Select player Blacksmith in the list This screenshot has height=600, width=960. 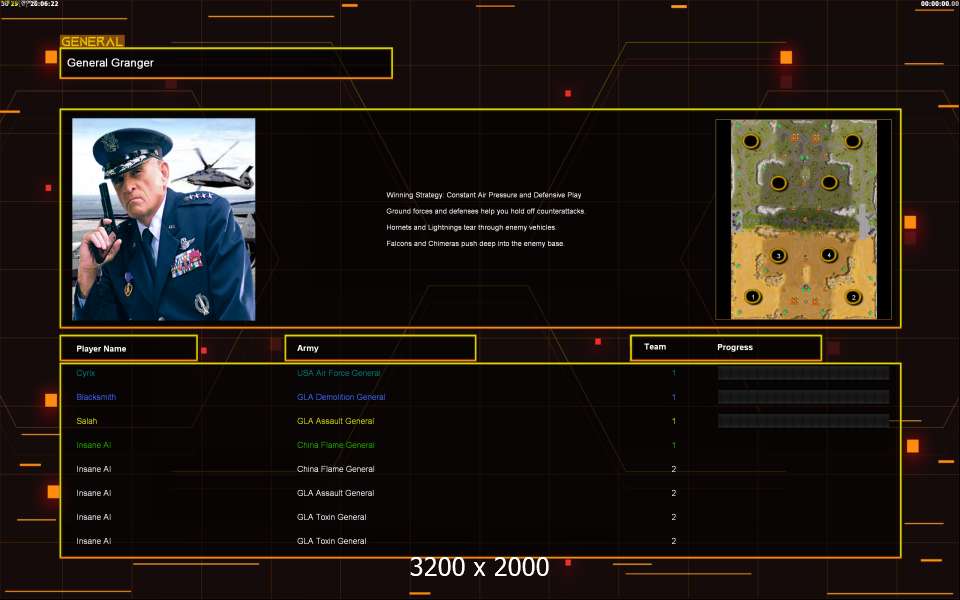click(96, 397)
